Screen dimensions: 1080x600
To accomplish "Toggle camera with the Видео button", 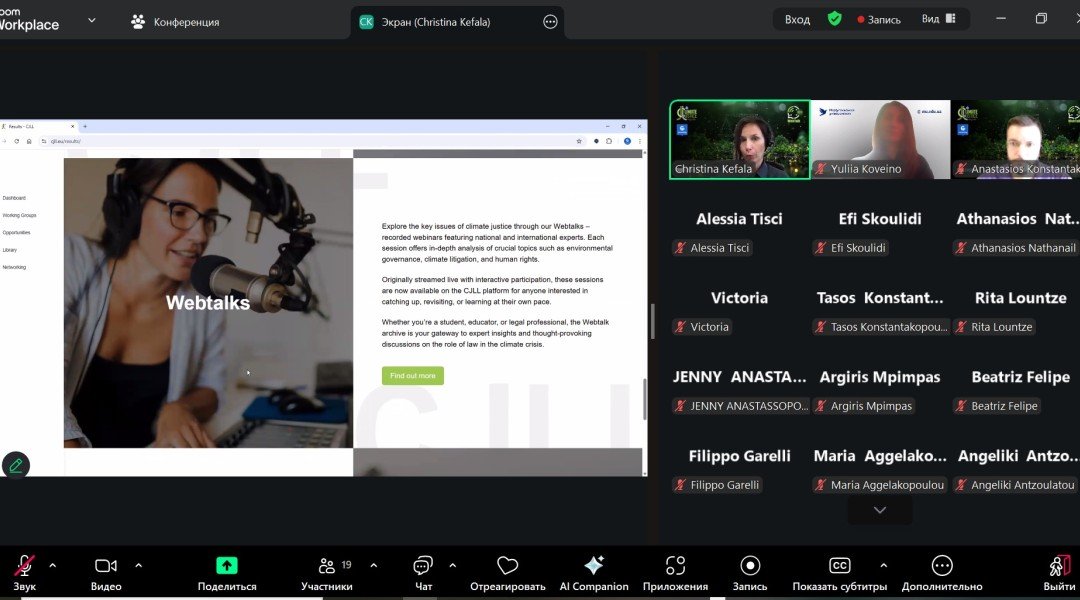I will (x=106, y=566).
